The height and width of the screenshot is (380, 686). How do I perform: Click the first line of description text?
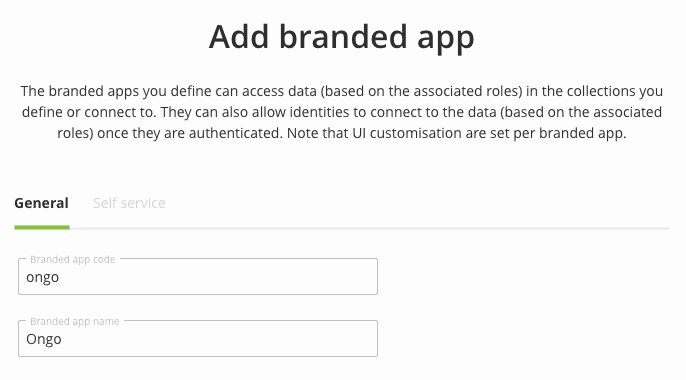pyautogui.click(x=342, y=91)
